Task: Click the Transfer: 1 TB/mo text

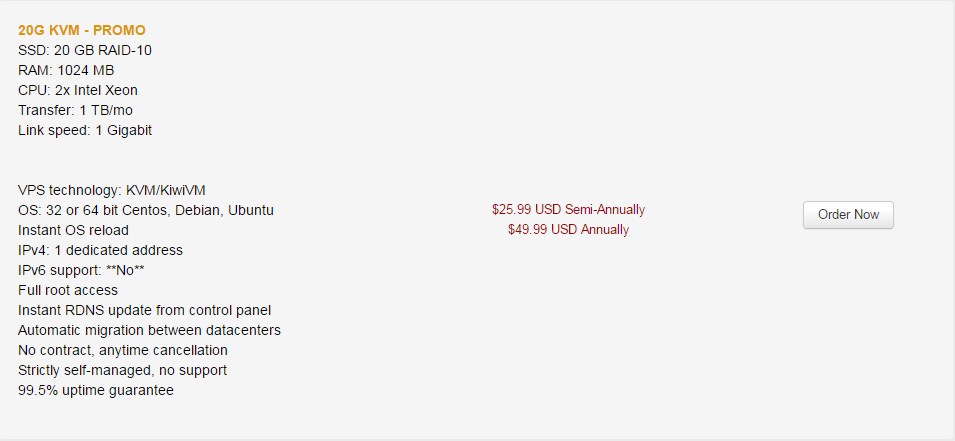Action: tap(76, 111)
